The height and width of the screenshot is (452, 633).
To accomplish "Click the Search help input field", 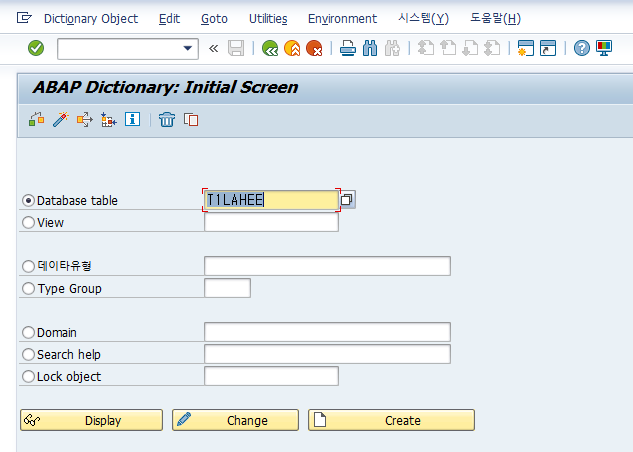I will (327, 354).
